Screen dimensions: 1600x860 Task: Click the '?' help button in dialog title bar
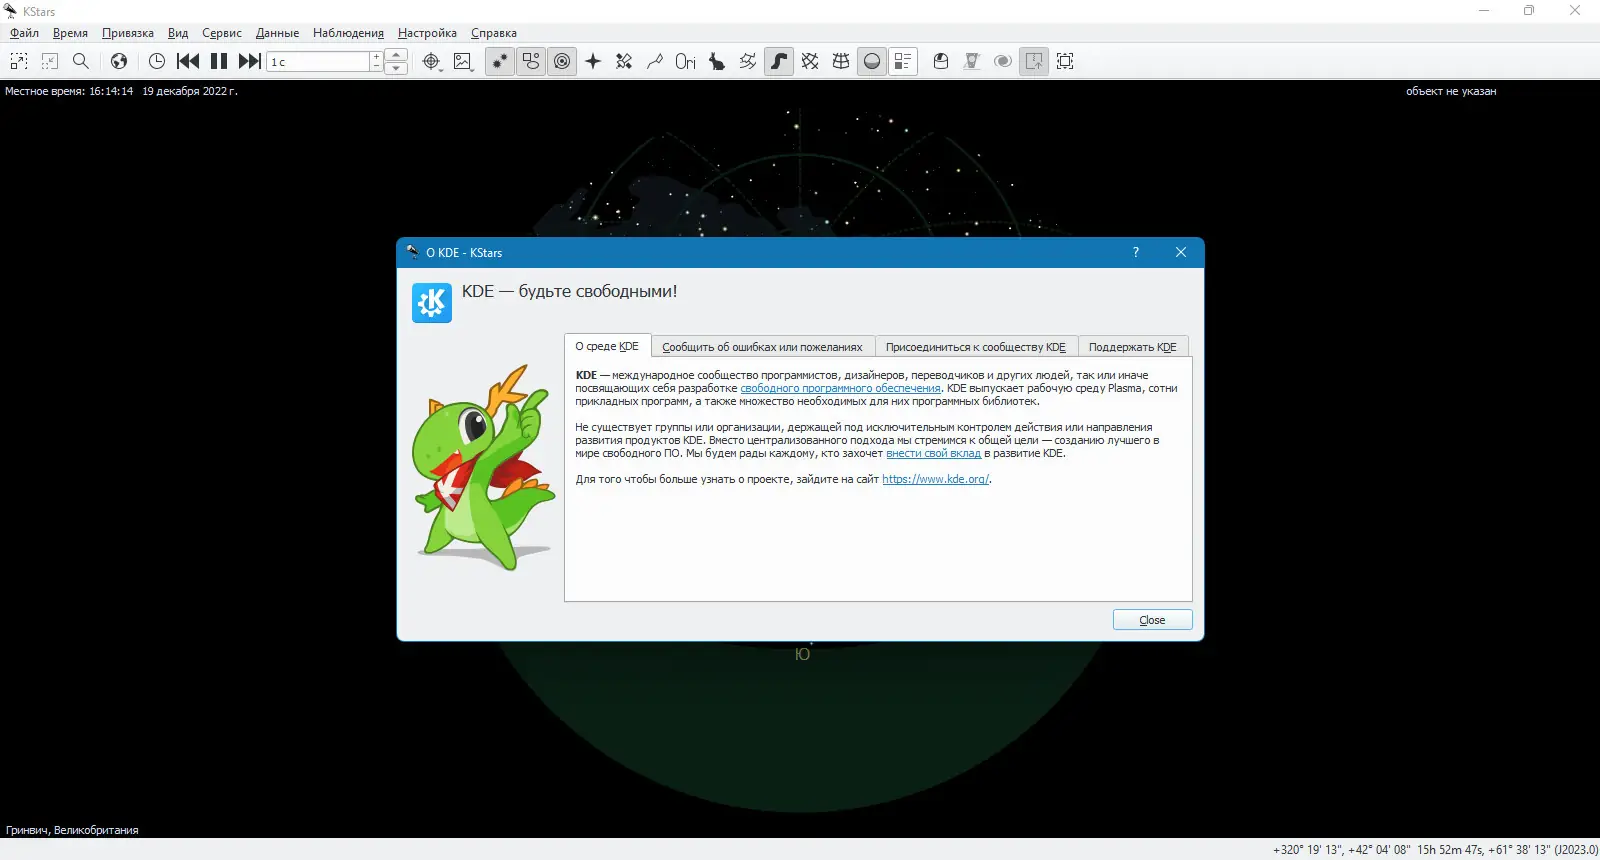[x=1136, y=252]
